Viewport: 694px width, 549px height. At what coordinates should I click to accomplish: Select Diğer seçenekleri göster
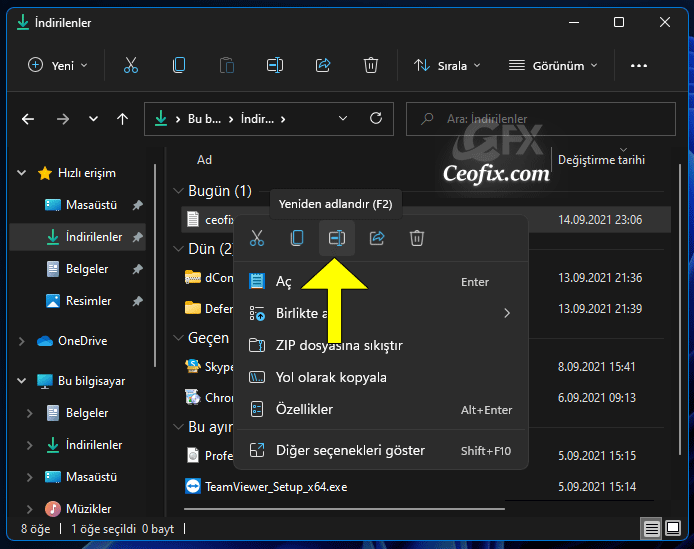point(381,450)
